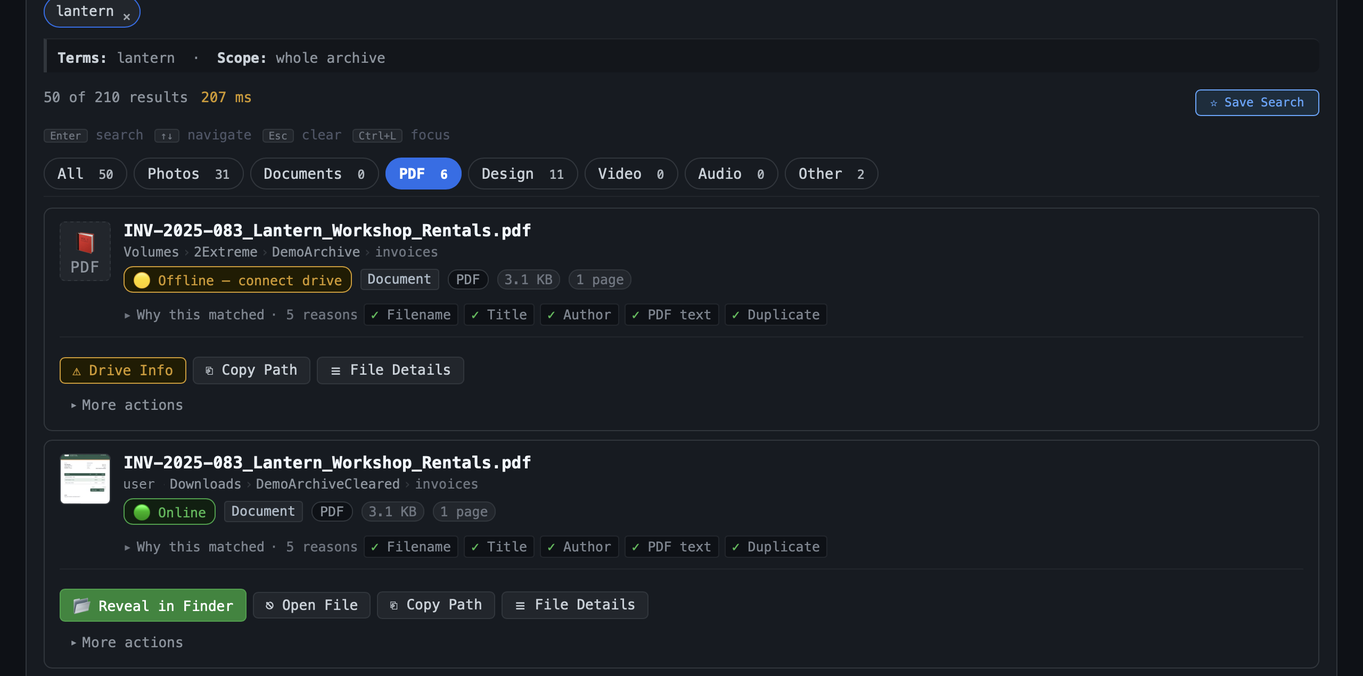Open the invoice thumbnail of online result
This screenshot has height=676, width=1363.
85,479
